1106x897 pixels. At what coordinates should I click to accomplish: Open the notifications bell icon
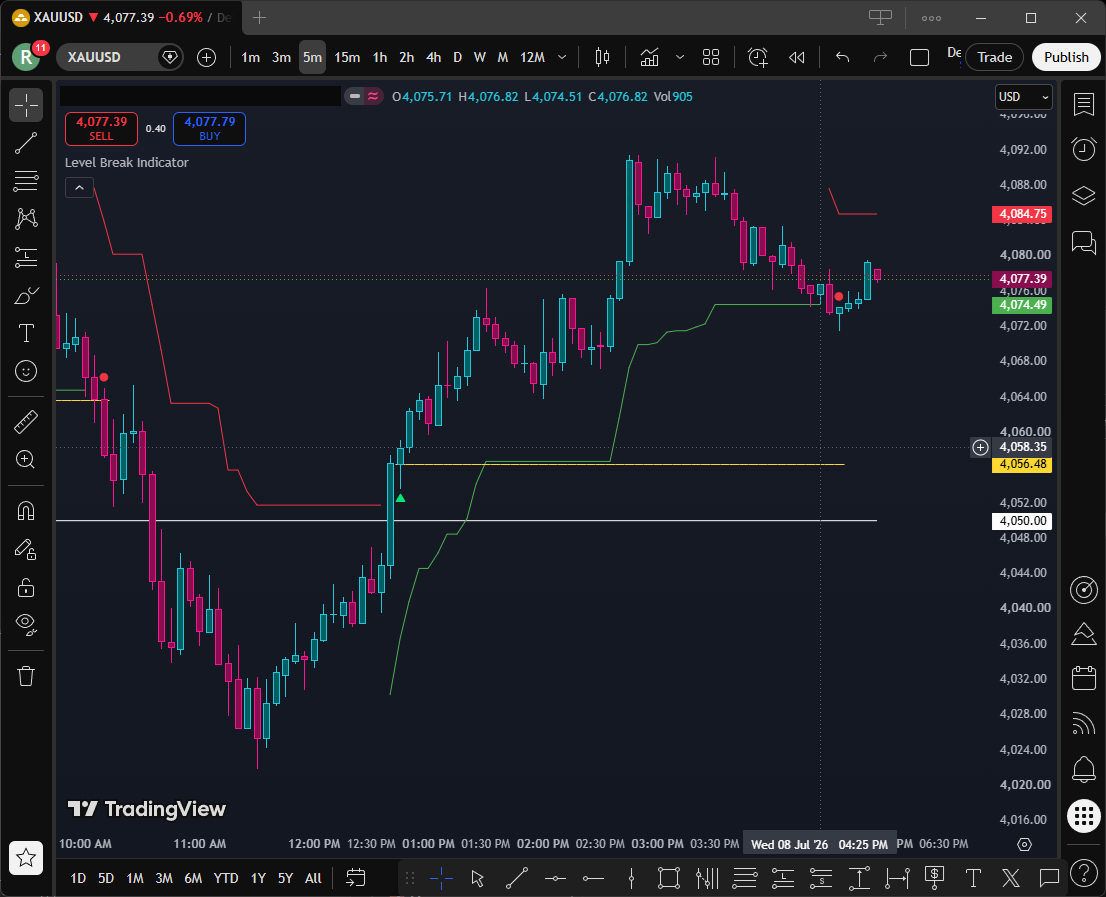(x=1083, y=769)
